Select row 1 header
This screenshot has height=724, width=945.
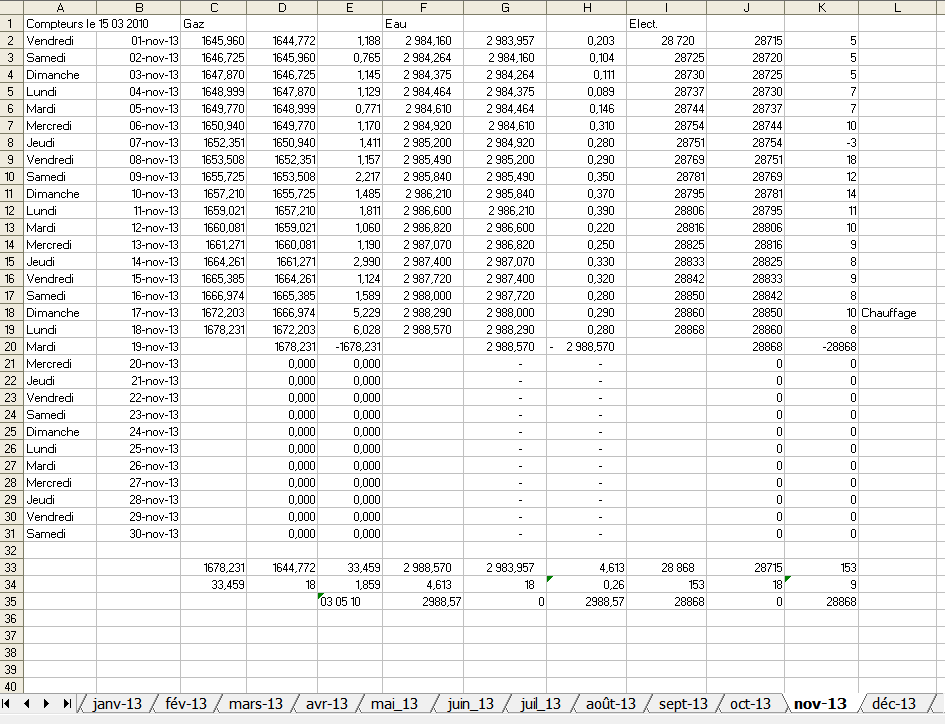point(11,24)
